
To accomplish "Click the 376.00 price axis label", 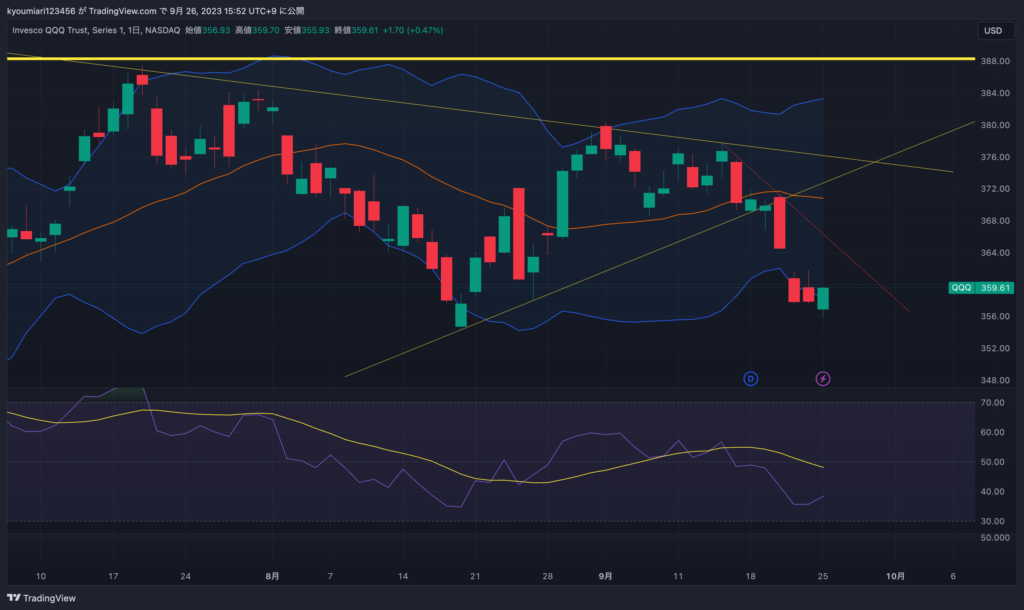I will point(995,157).
